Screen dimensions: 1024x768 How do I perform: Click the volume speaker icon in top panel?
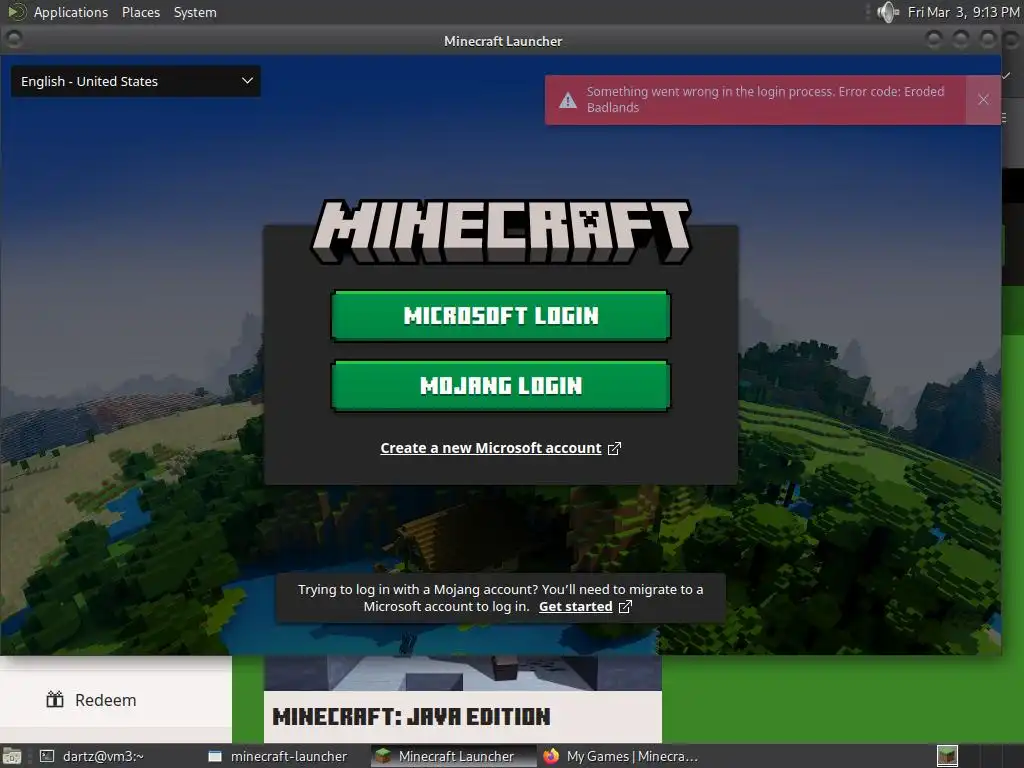[888, 12]
